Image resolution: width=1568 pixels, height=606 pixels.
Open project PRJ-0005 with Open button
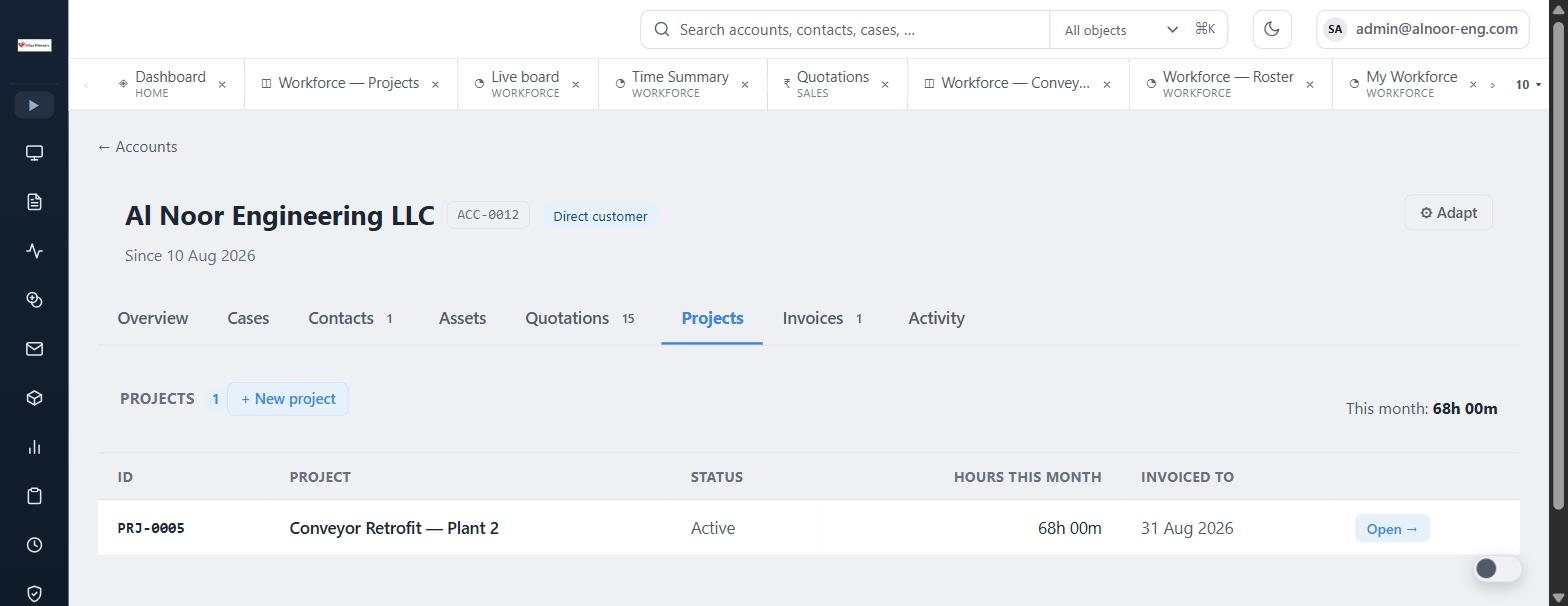pyautogui.click(x=1392, y=528)
